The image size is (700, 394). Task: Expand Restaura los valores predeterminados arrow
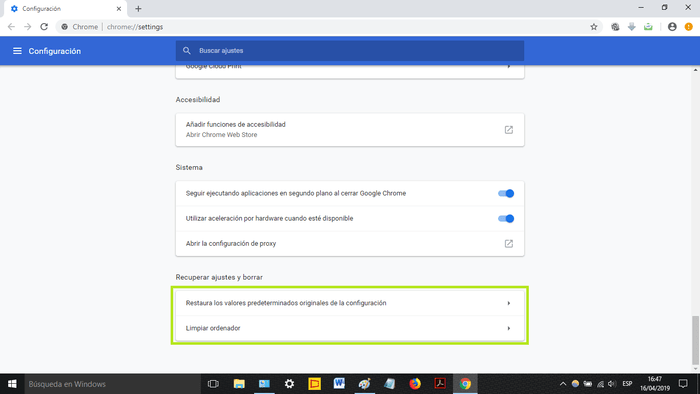pyautogui.click(x=508, y=303)
